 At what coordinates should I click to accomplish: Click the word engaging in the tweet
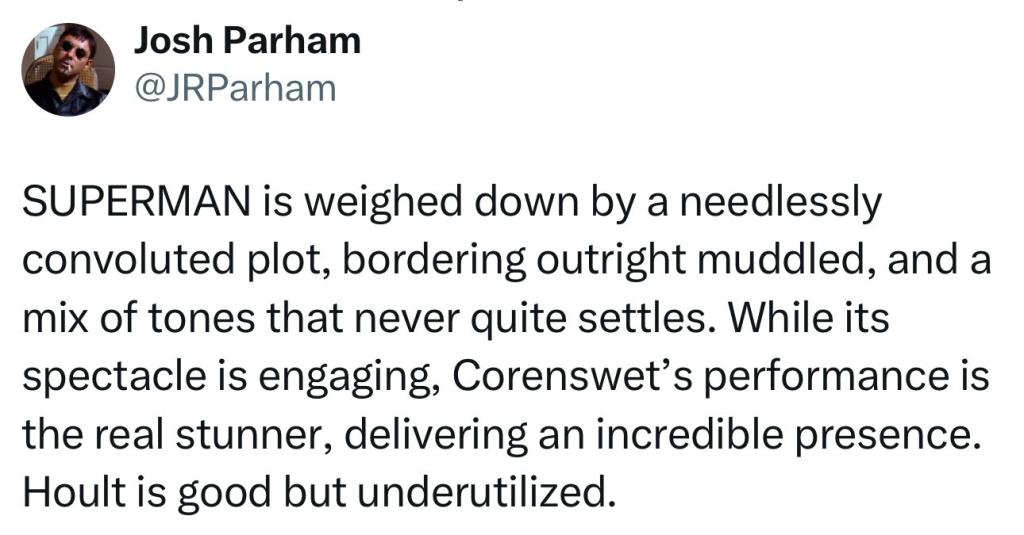click(350, 378)
